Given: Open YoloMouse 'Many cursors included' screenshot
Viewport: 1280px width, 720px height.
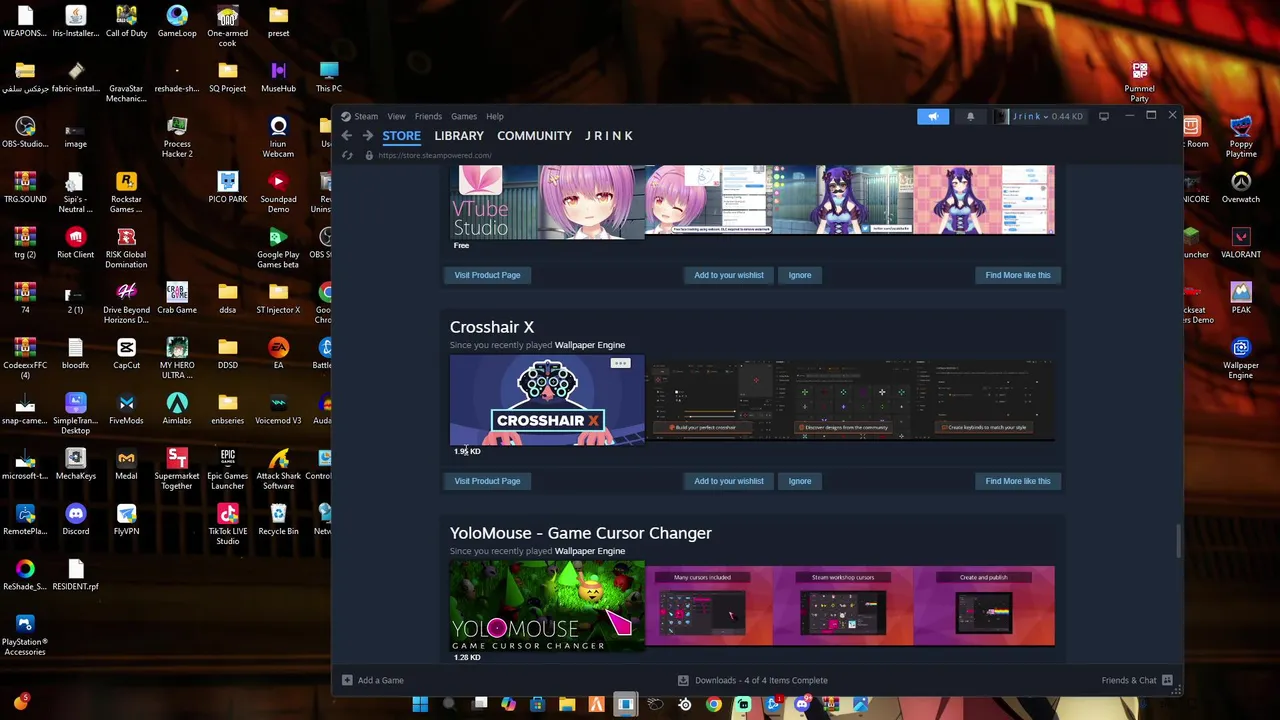Looking at the screenshot, I should [x=710, y=606].
